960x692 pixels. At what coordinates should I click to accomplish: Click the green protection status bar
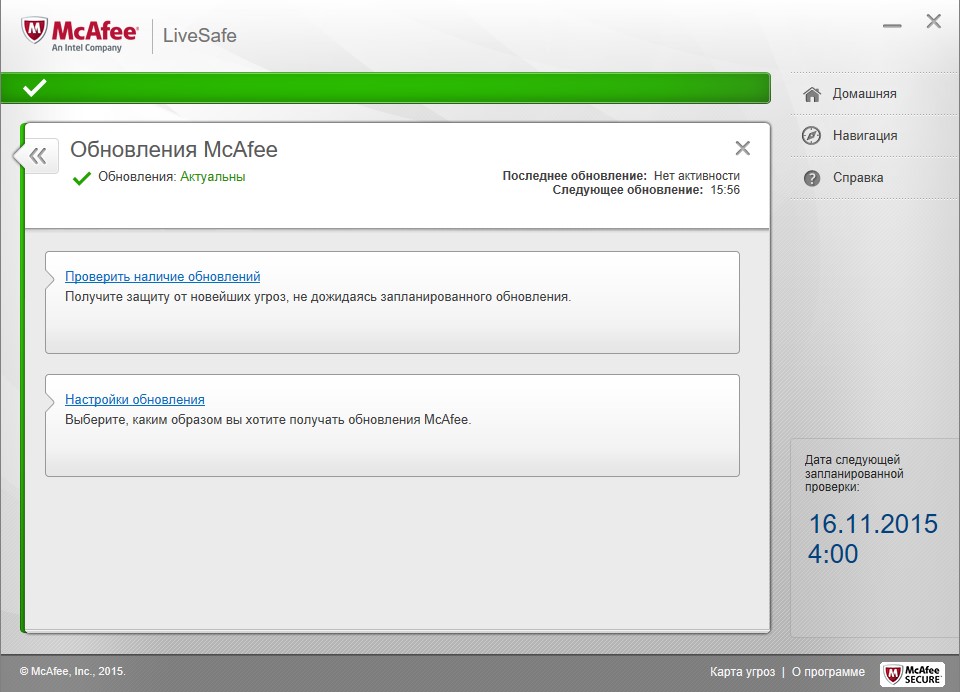[x=385, y=88]
